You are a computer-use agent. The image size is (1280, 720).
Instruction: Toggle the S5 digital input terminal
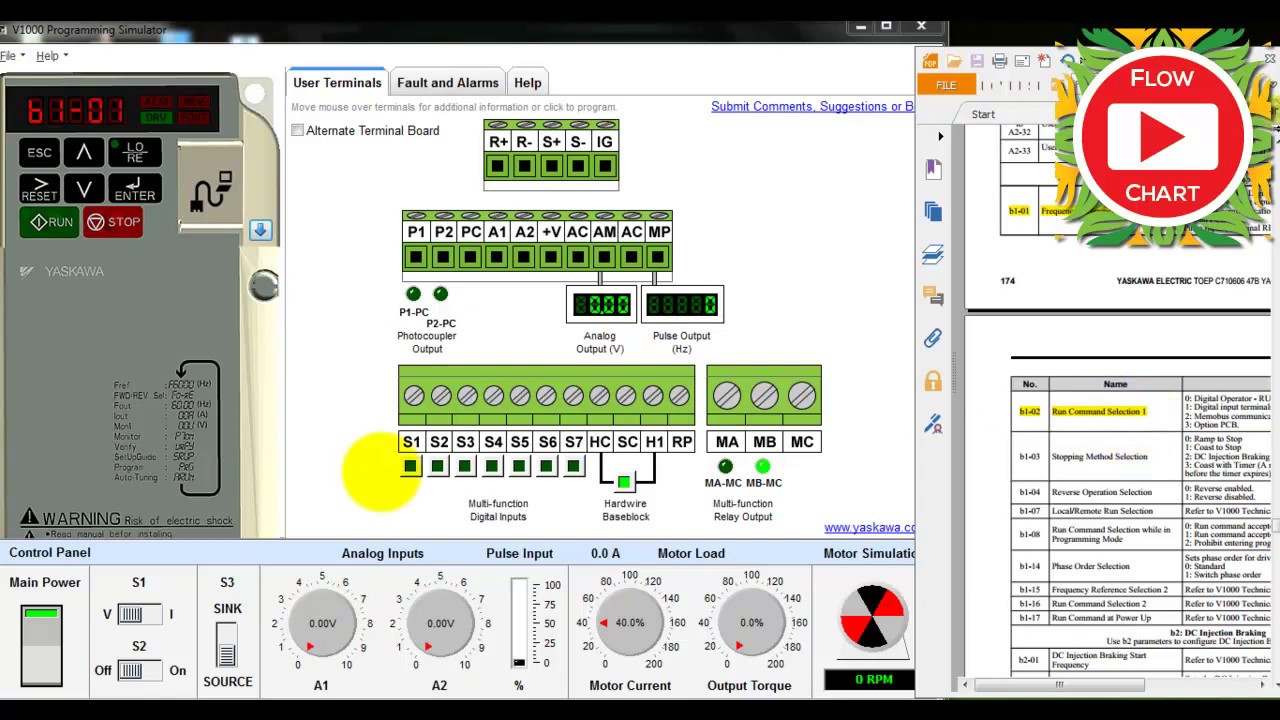(518, 466)
